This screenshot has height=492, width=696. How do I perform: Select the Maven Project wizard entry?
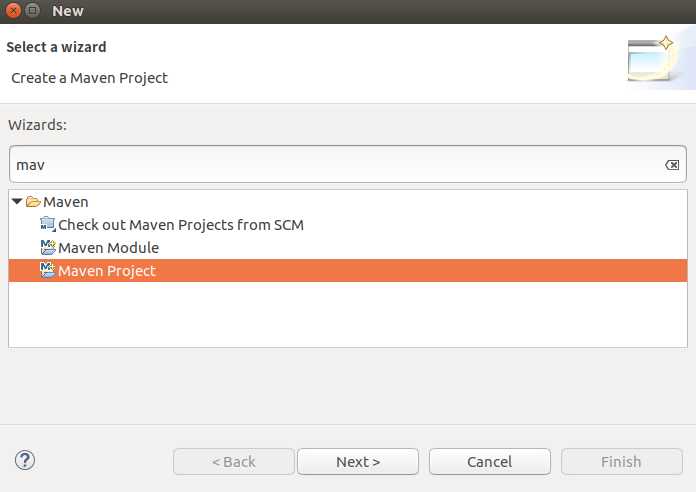pos(107,271)
